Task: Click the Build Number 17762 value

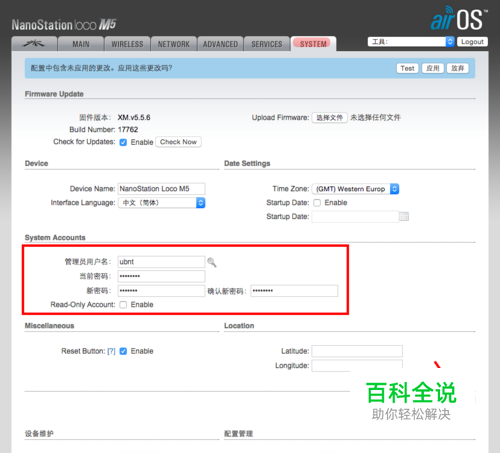Action: coord(128,129)
